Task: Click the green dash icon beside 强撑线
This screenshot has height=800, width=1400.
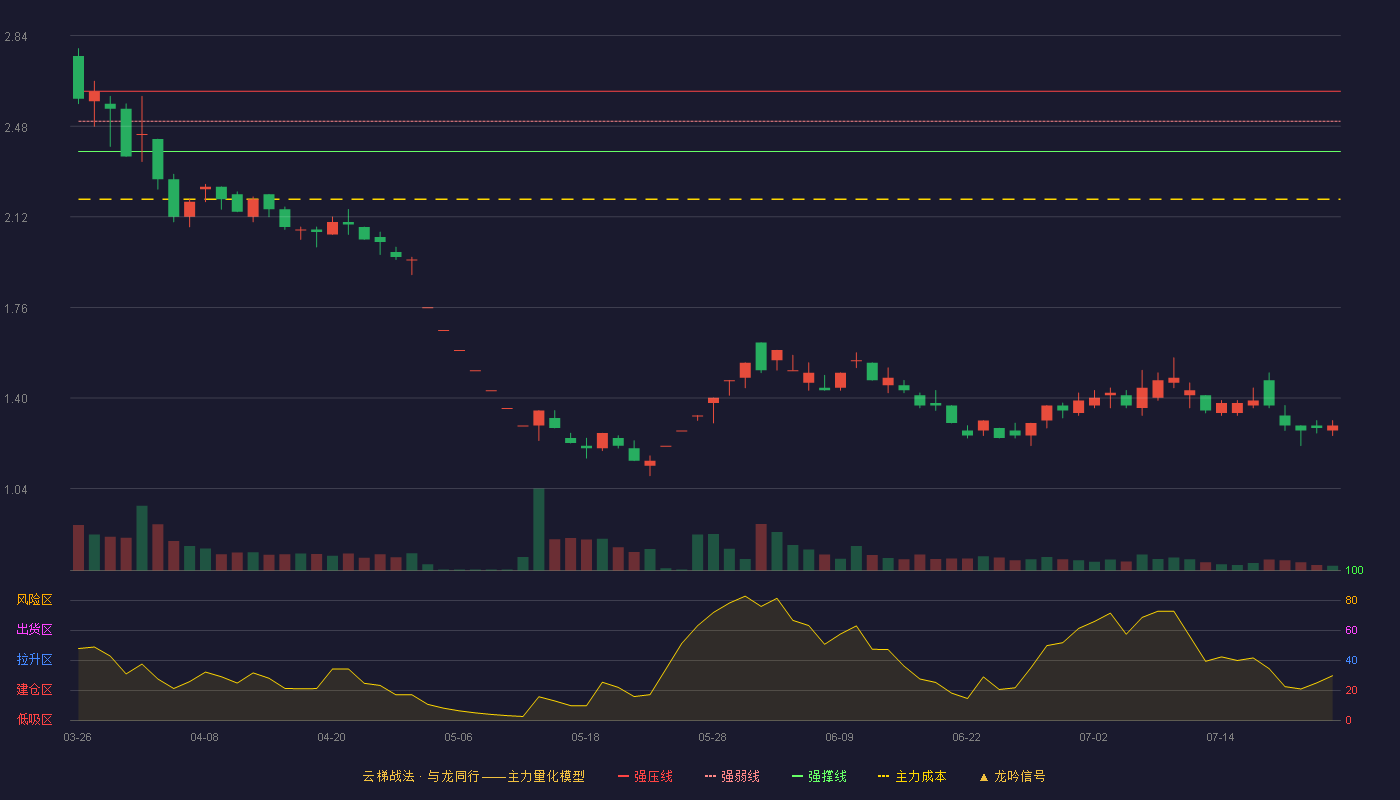Action: tap(798, 776)
